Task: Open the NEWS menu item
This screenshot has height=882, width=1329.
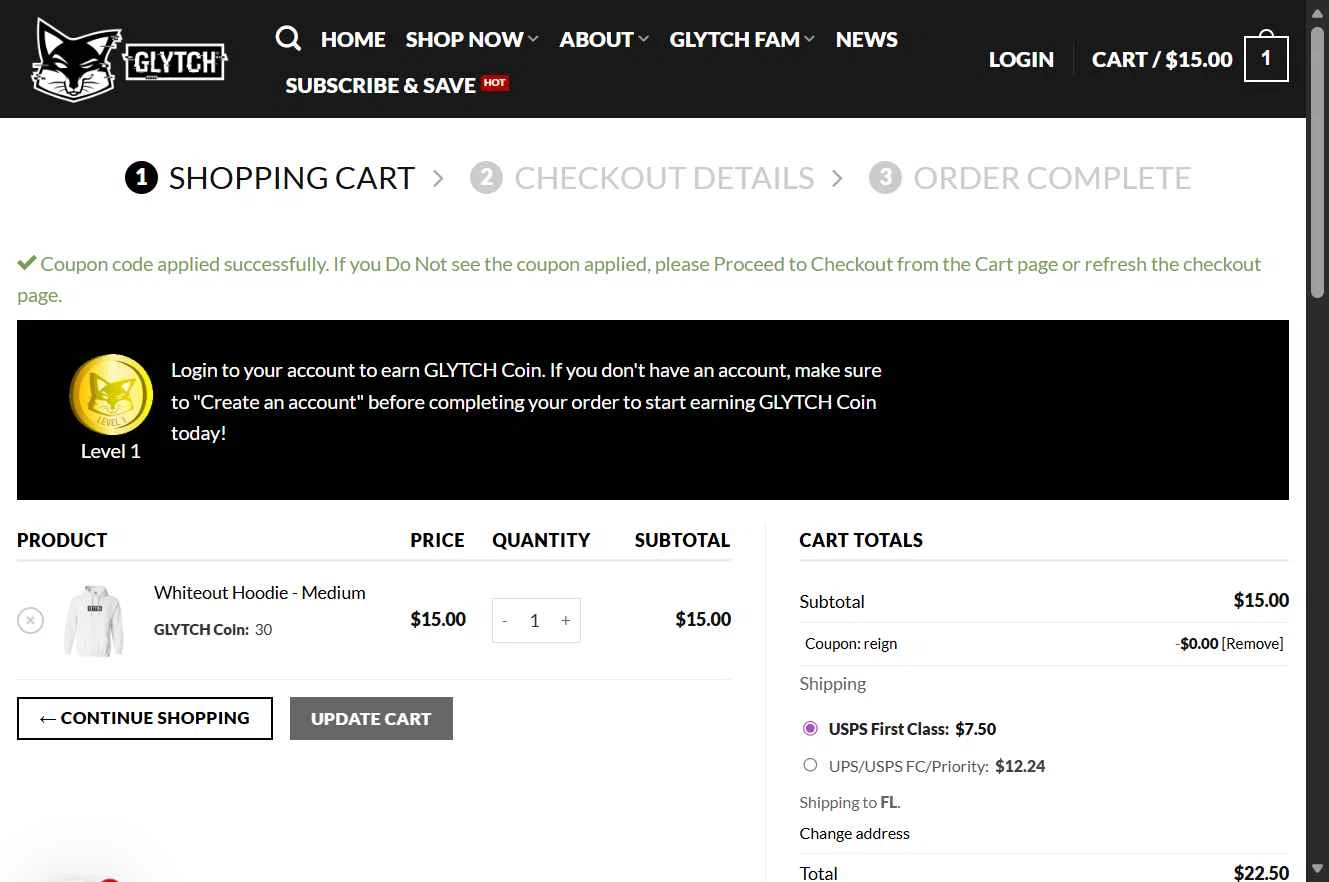Action: (867, 40)
